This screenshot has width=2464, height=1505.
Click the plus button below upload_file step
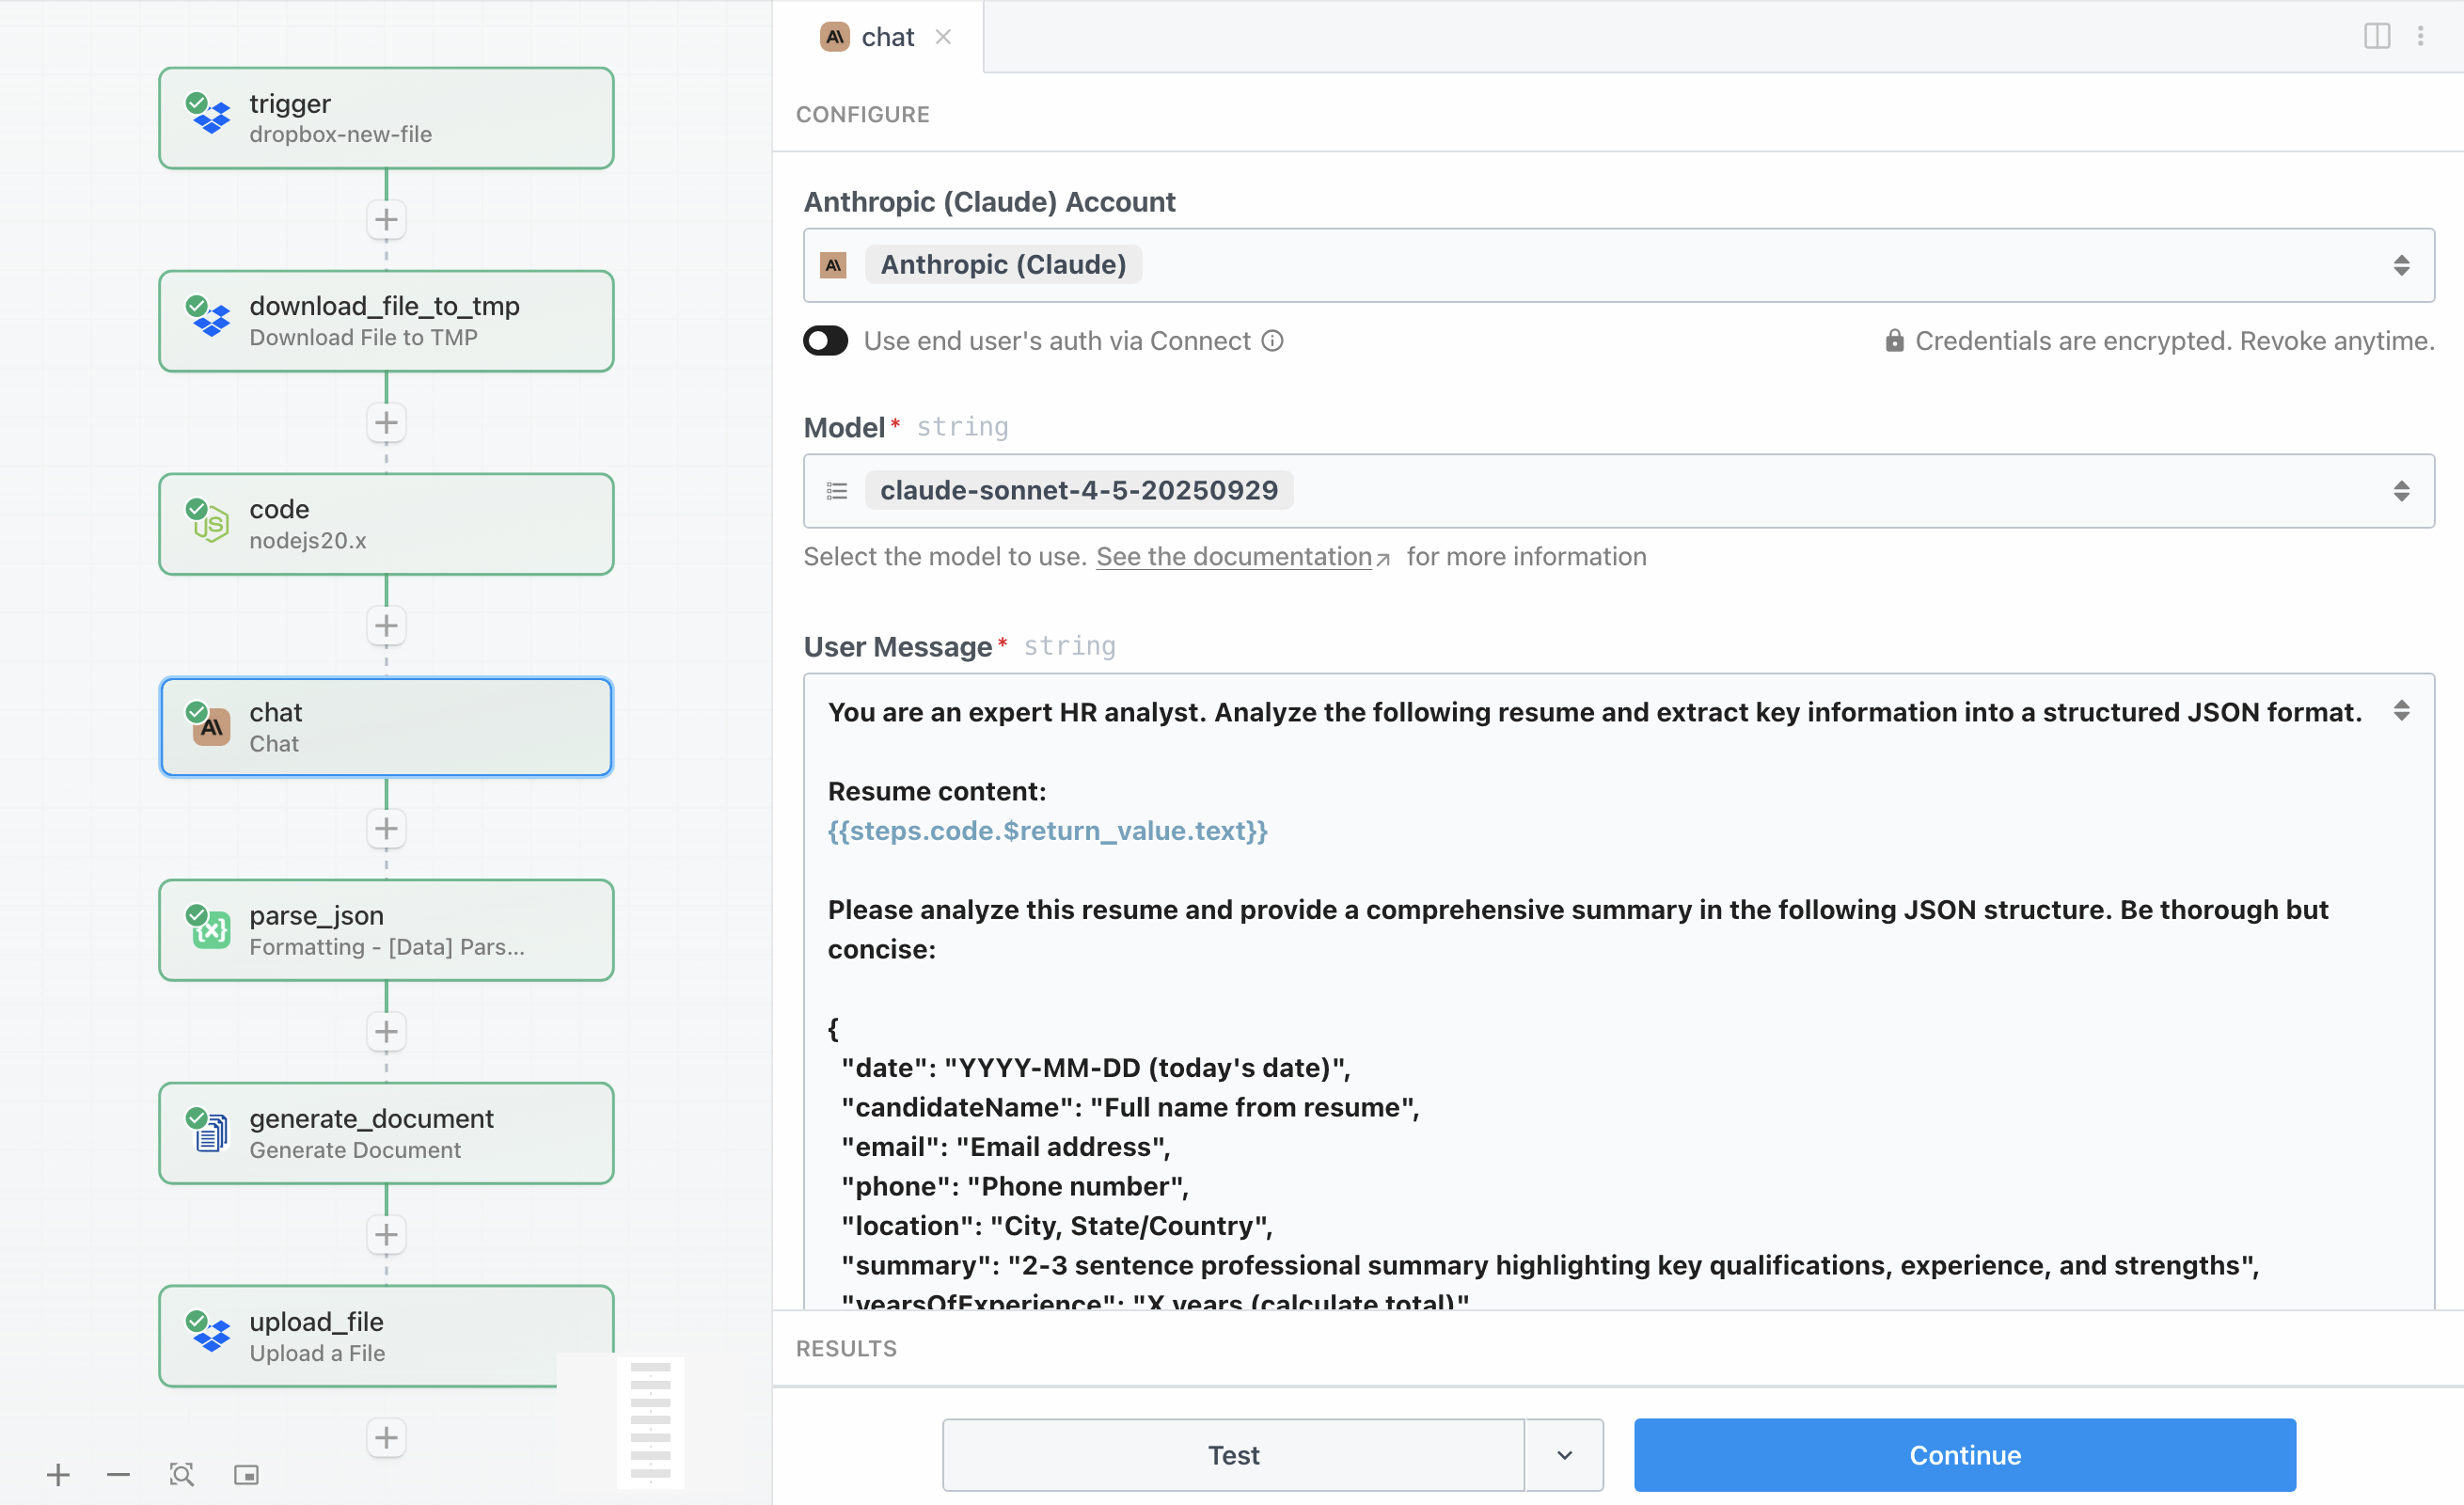pos(386,1437)
